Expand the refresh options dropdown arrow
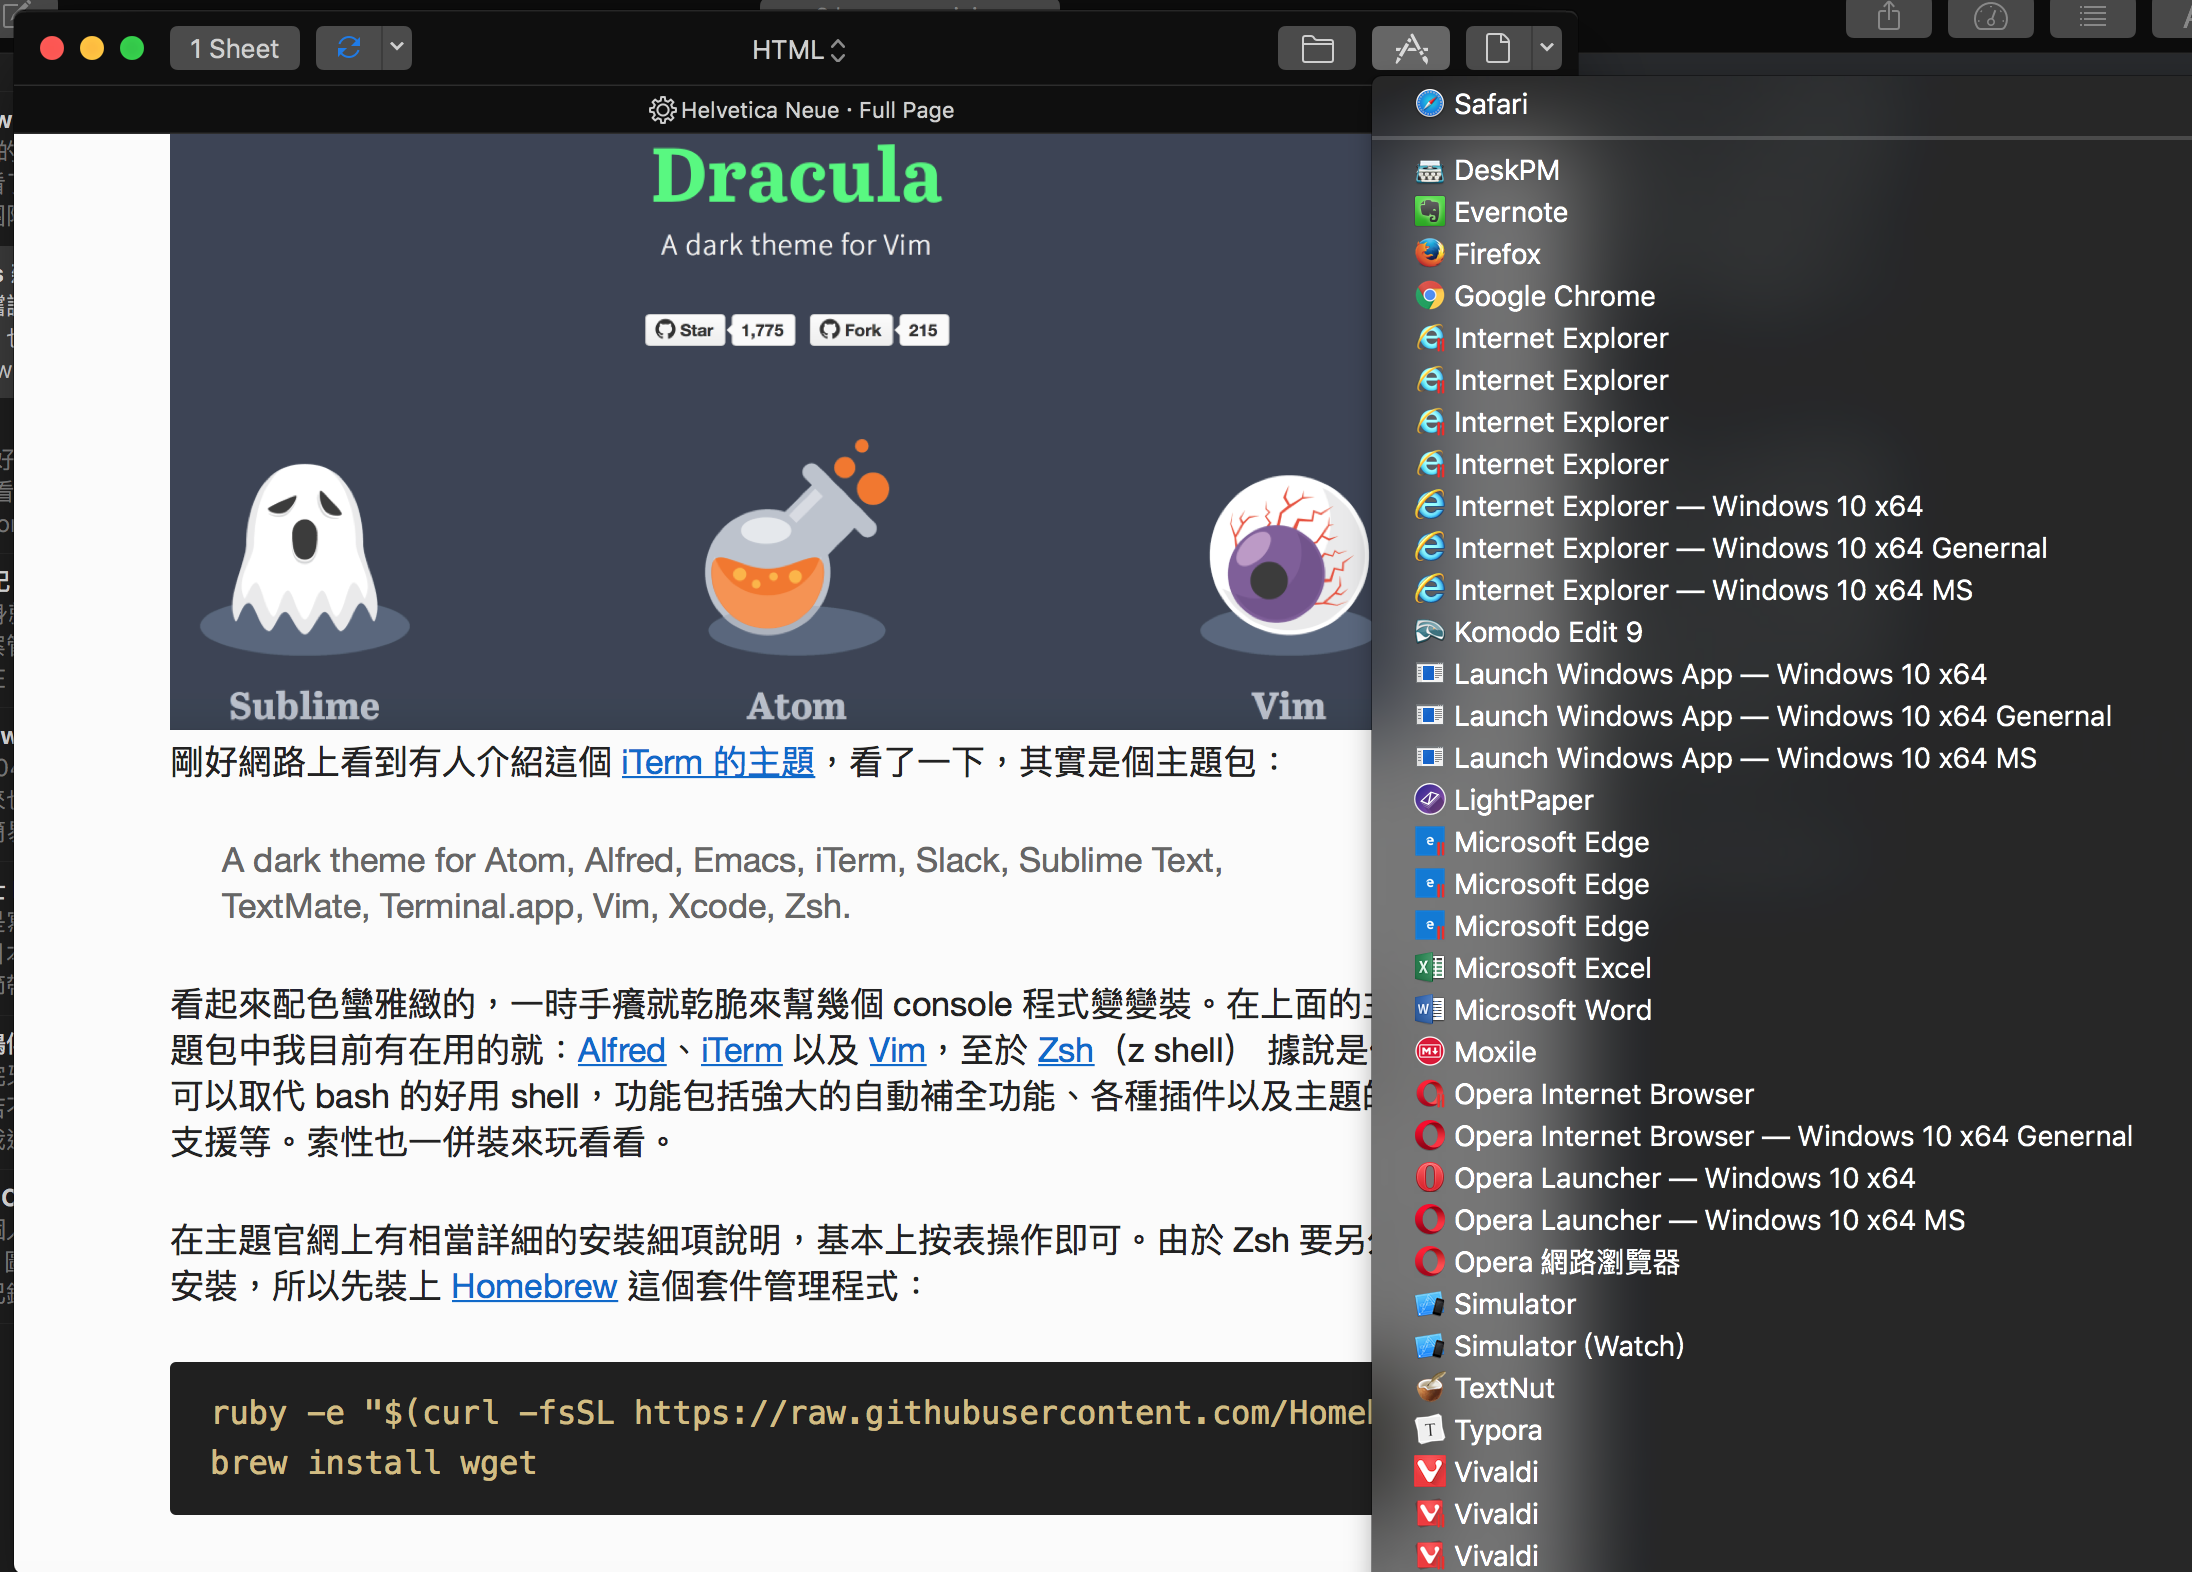The width and height of the screenshot is (2192, 1572). [397, 48]
